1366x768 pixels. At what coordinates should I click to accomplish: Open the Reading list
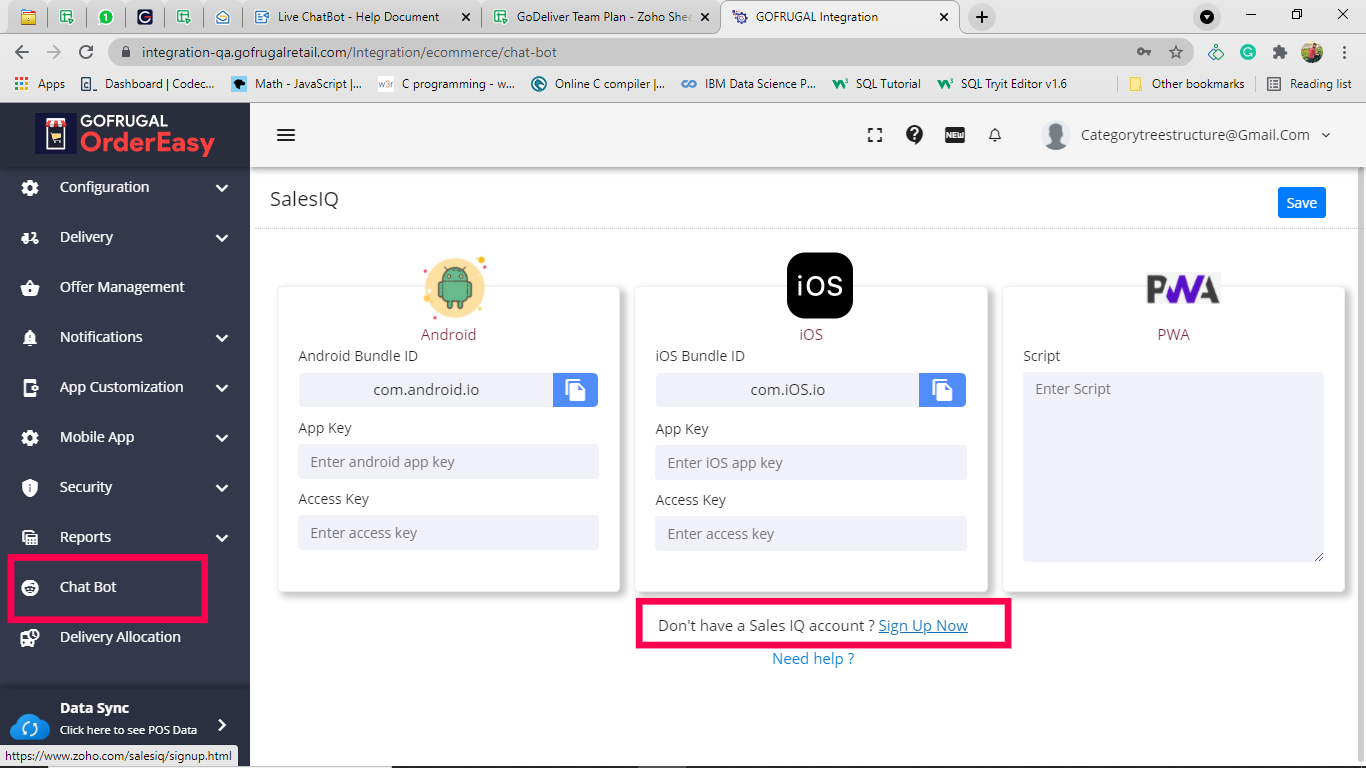(1309, 84)
